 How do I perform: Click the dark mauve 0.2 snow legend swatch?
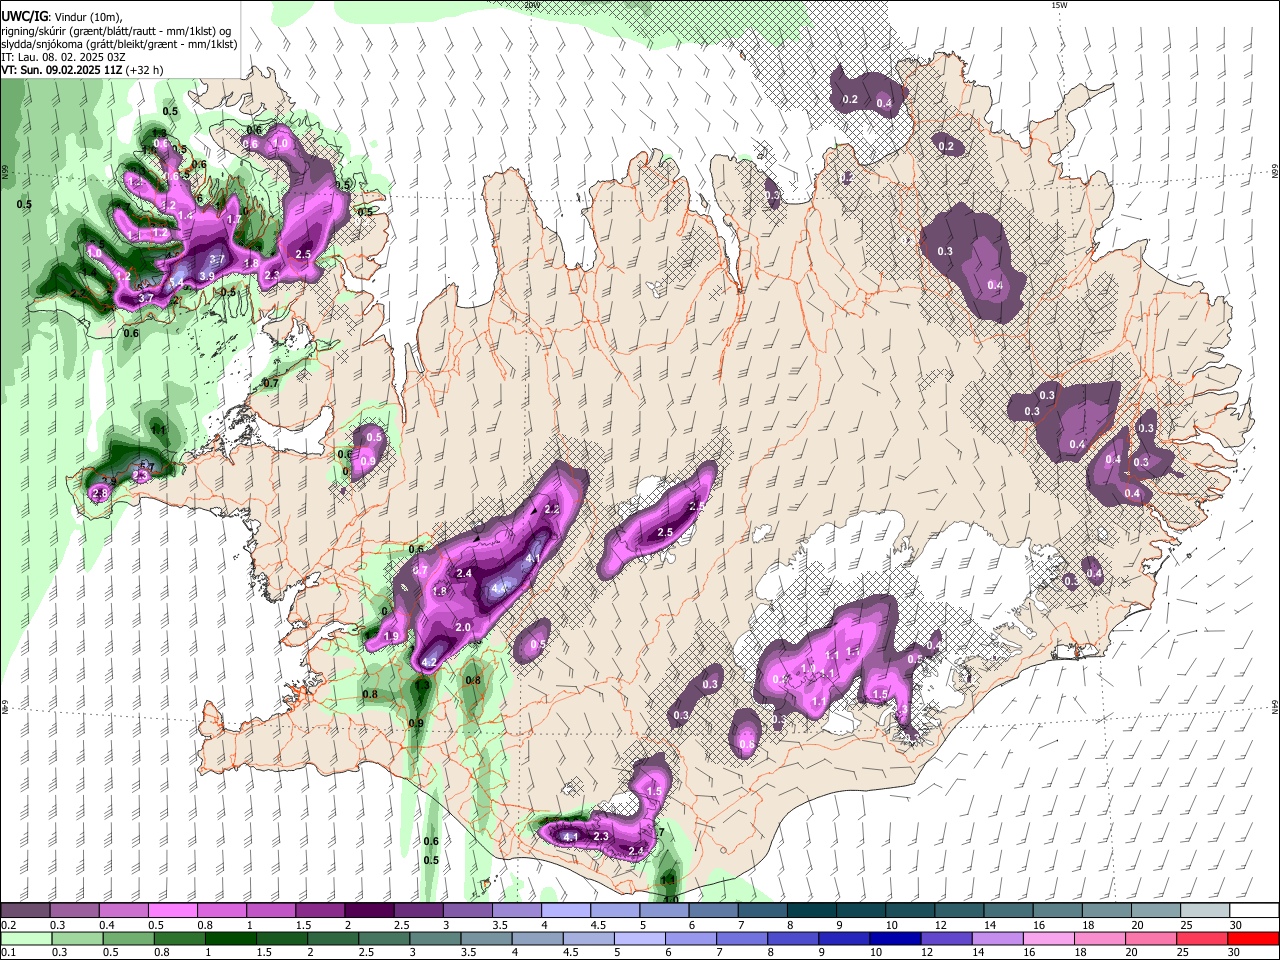tap(25, 911)
